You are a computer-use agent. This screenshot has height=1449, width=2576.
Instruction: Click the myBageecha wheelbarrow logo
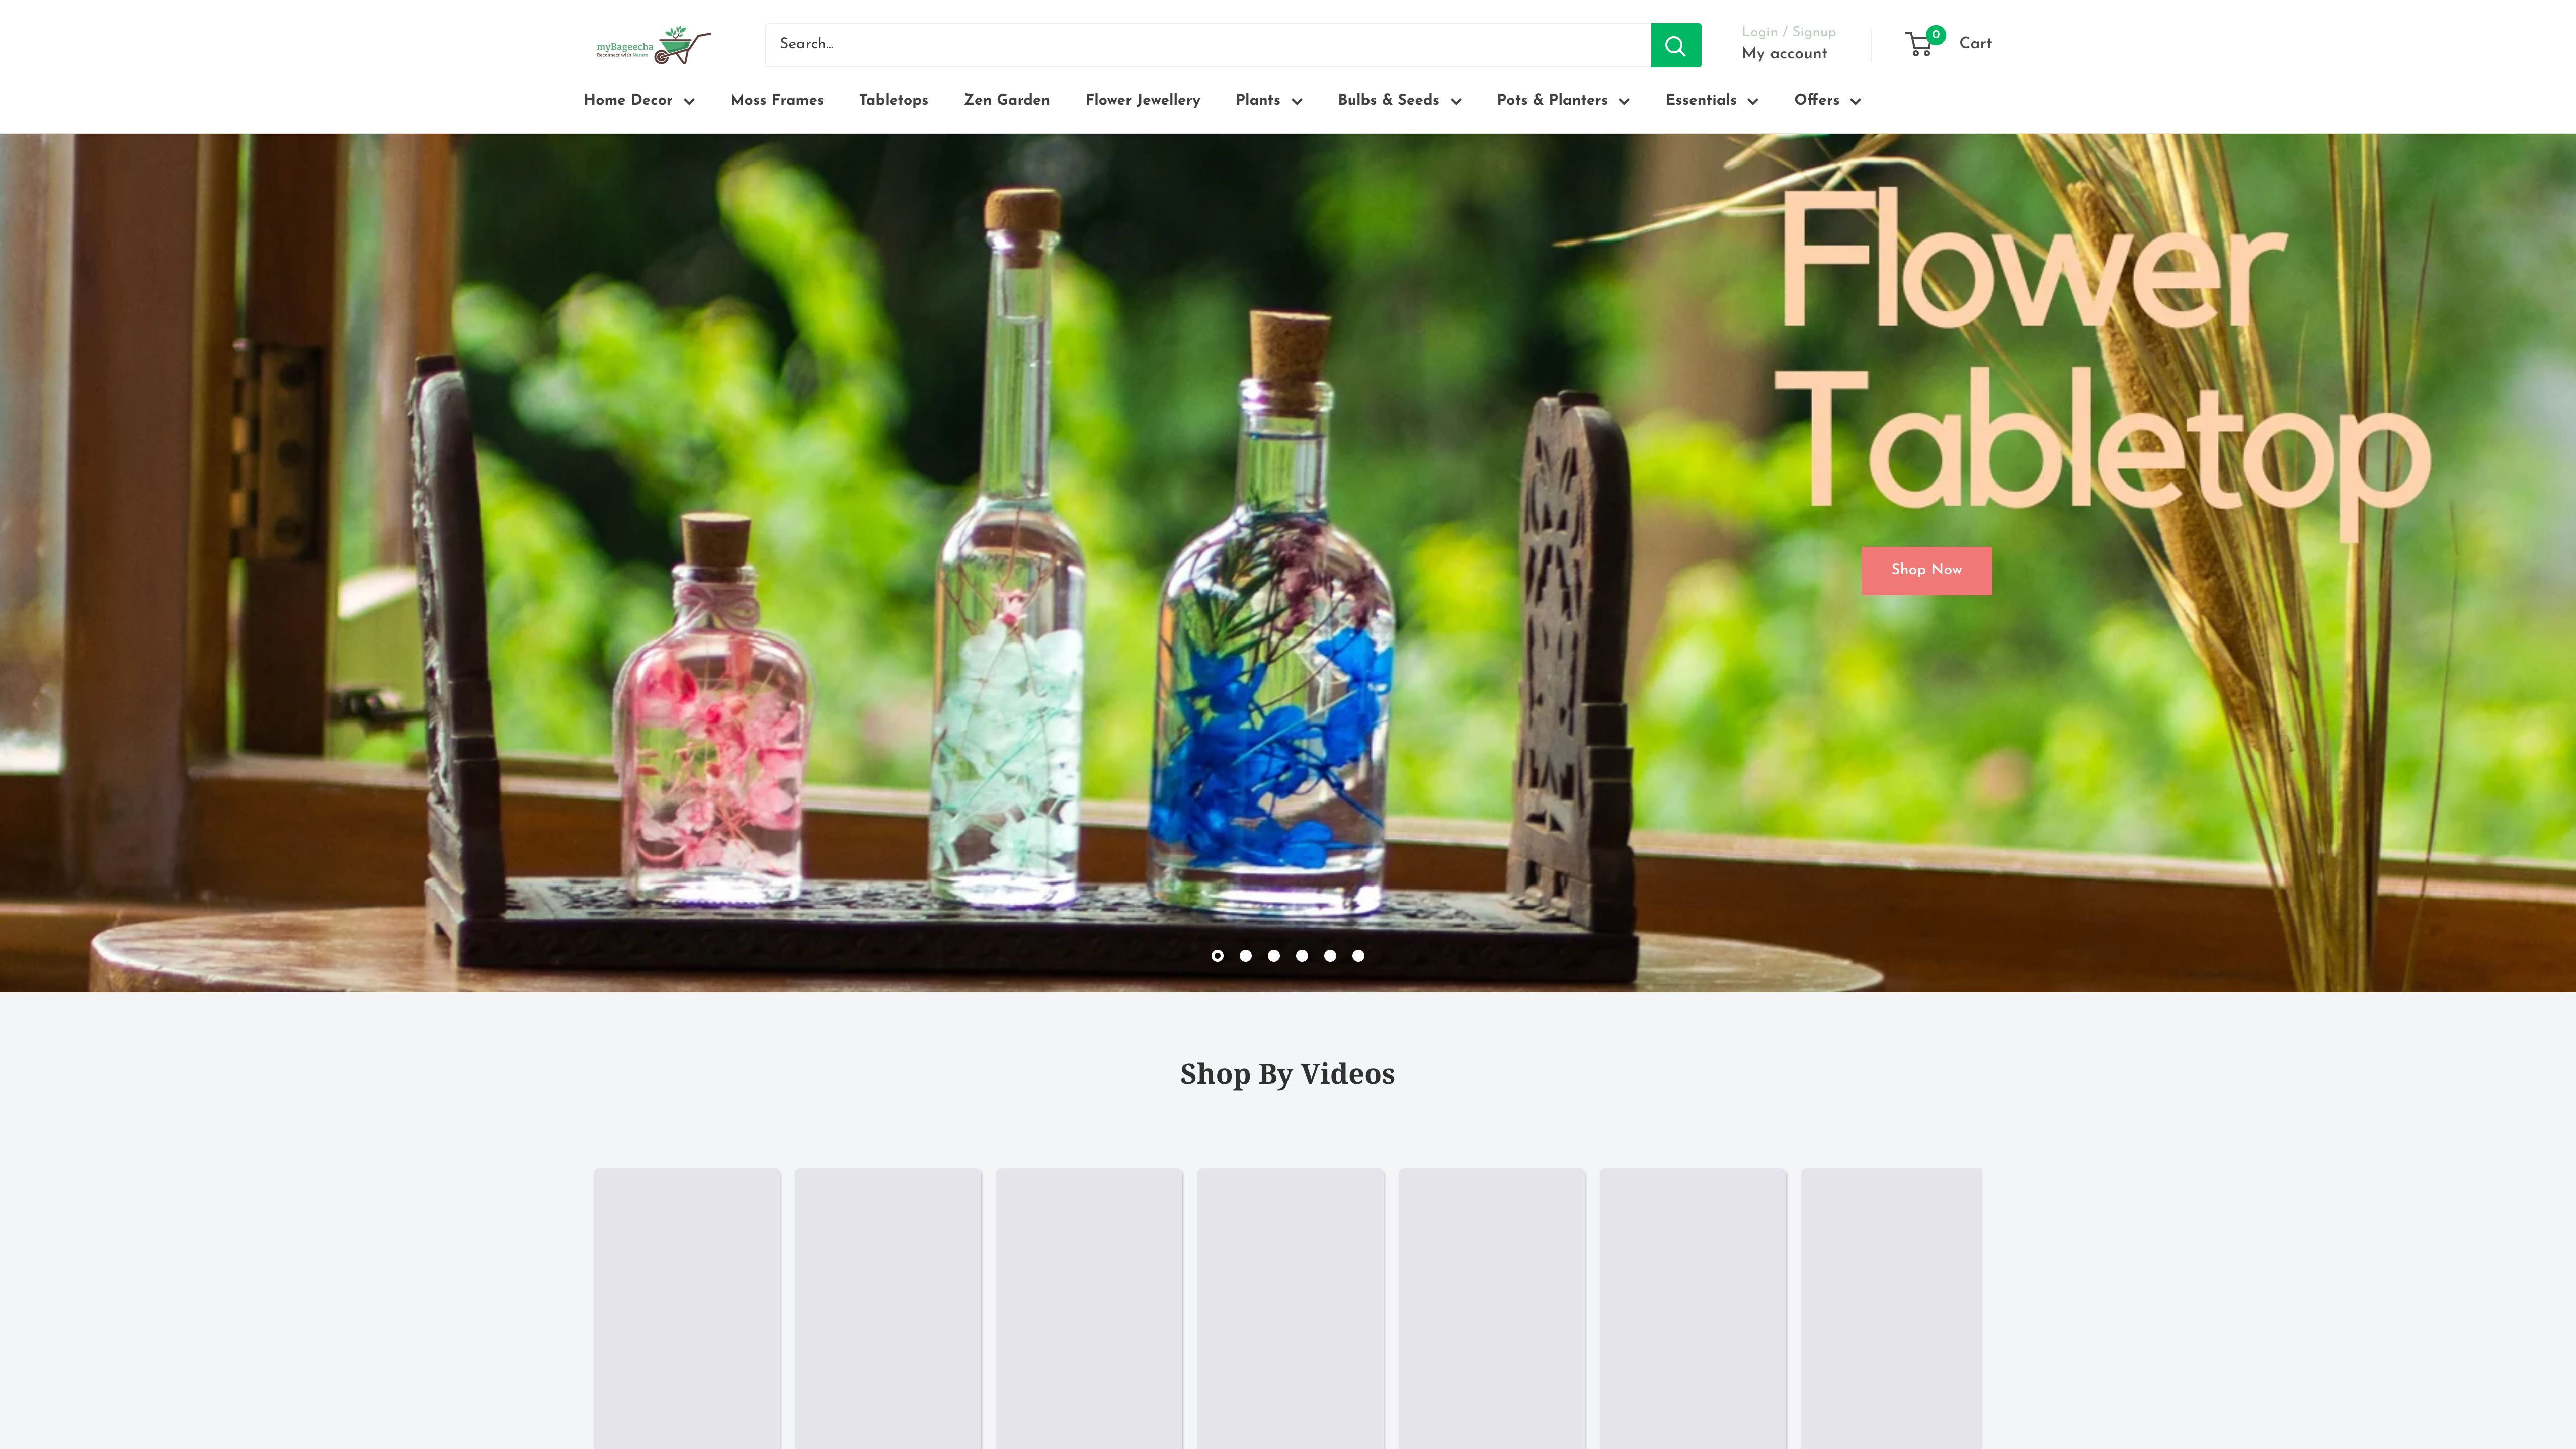[652, 44]
